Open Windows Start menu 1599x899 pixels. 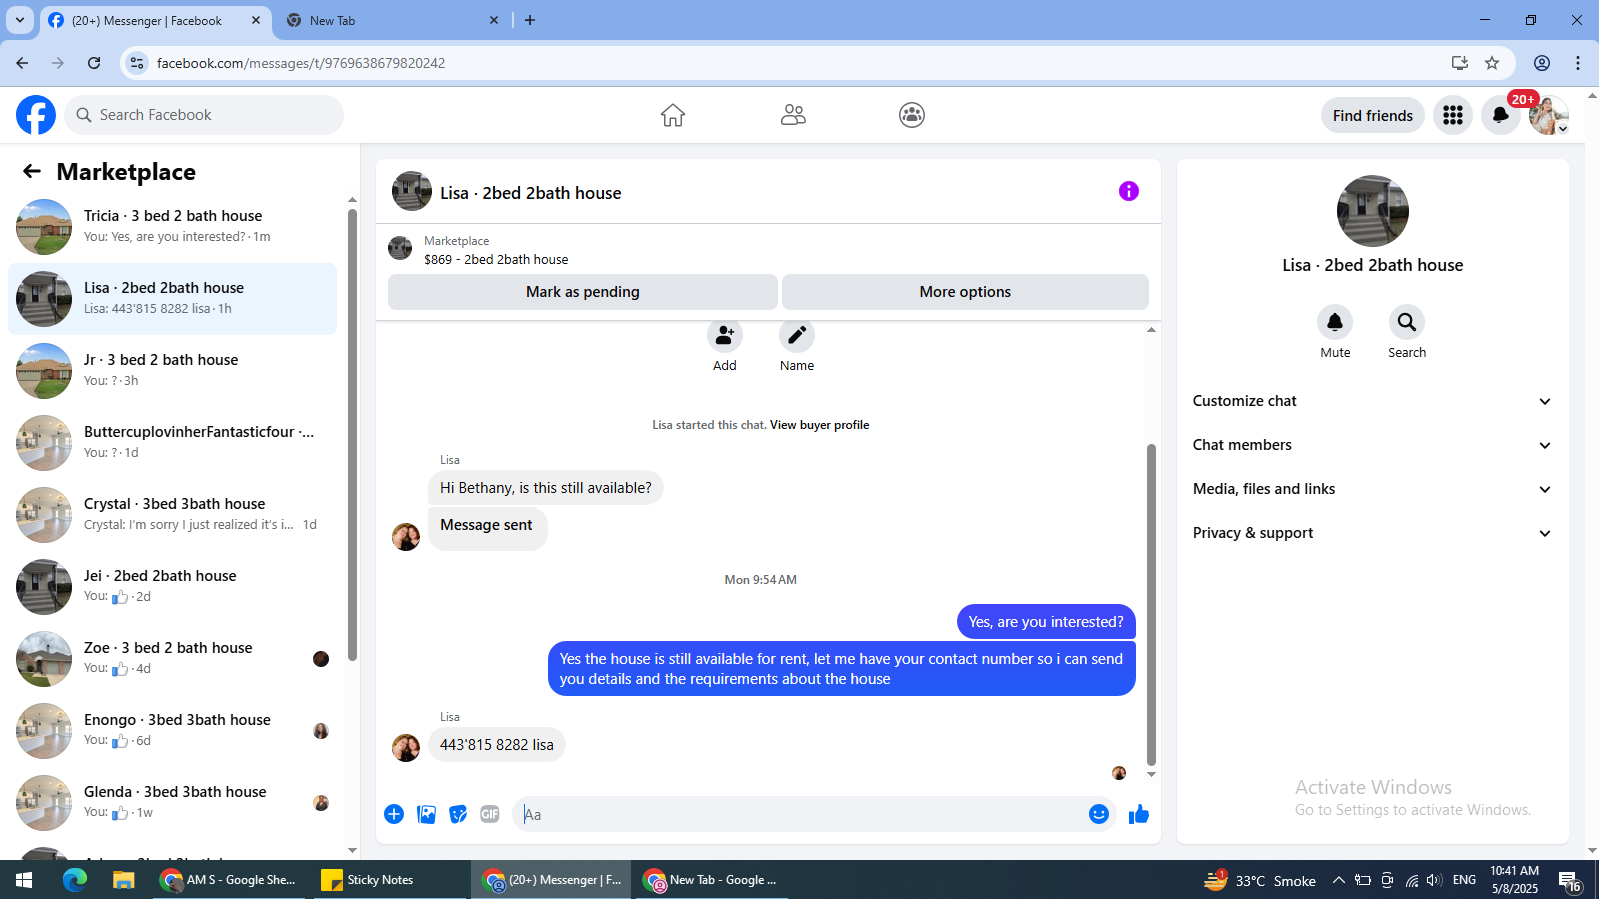[24, 880]
